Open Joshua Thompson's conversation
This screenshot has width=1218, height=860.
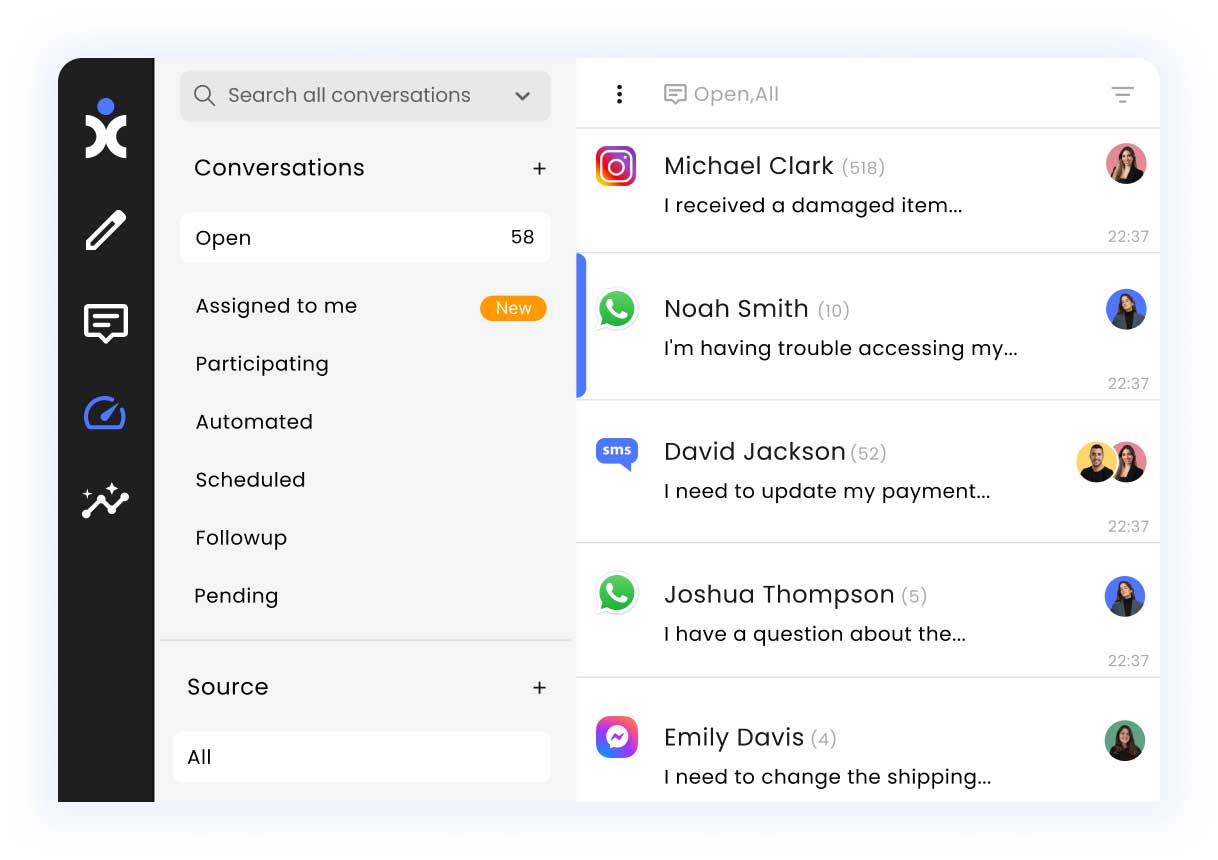pyautogui.click(x=840, y=612)
